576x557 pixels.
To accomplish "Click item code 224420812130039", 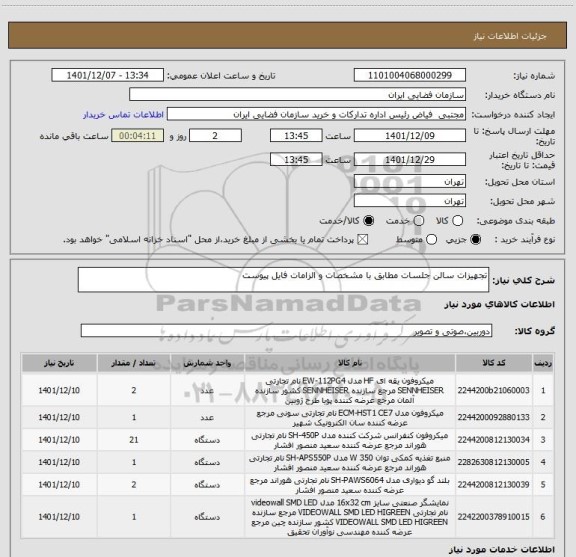I will click(494, 485).
